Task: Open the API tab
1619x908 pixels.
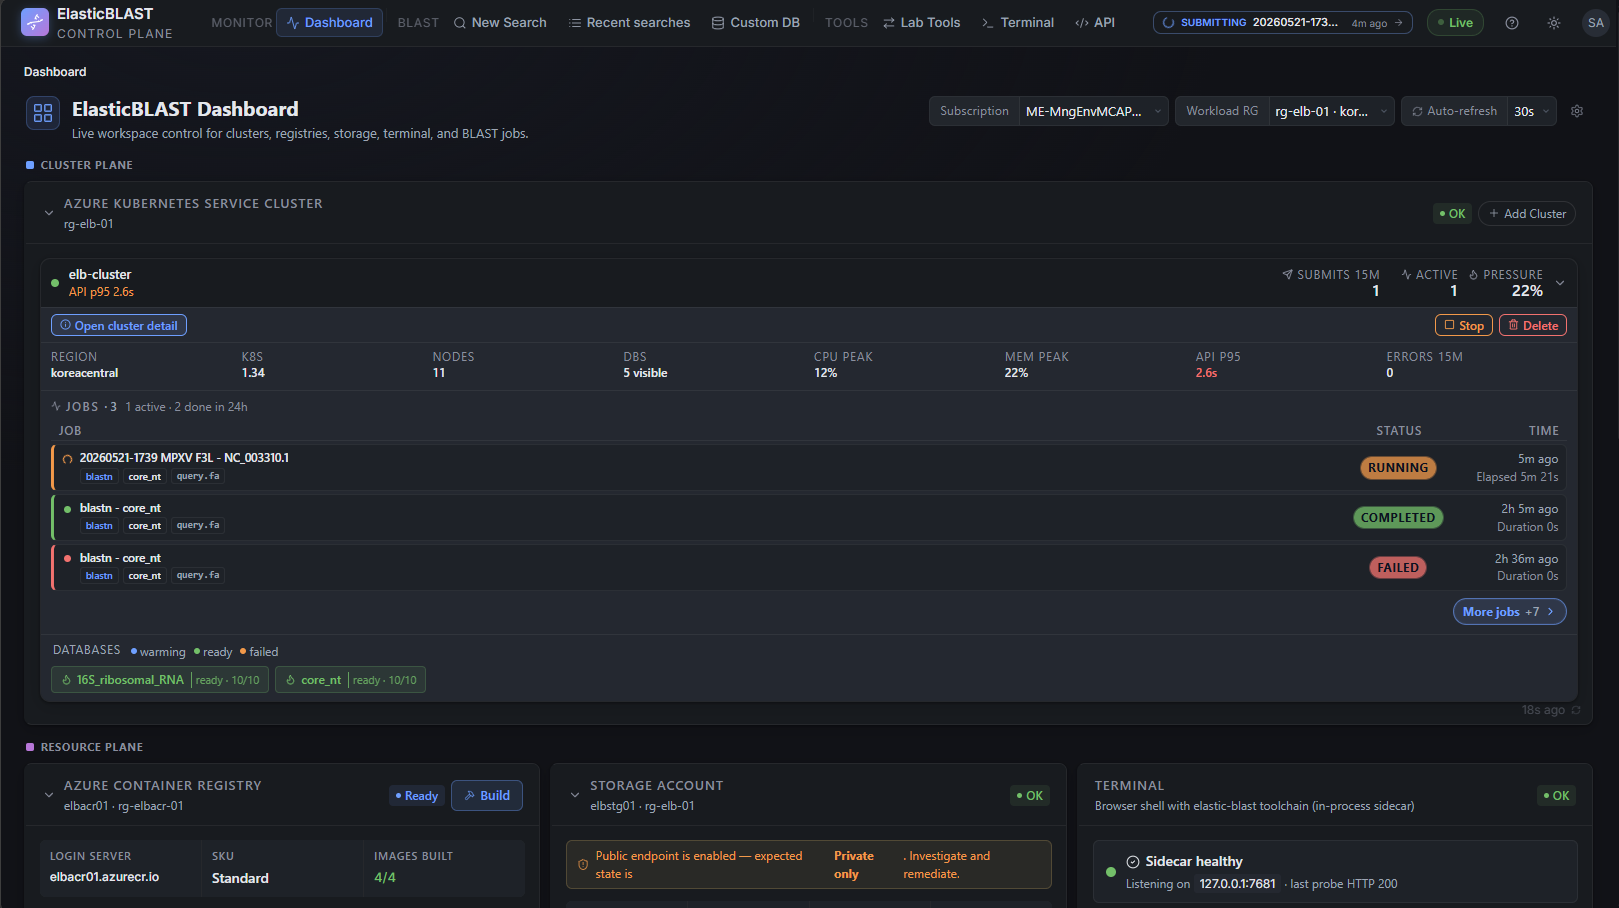Action: 1095,23
